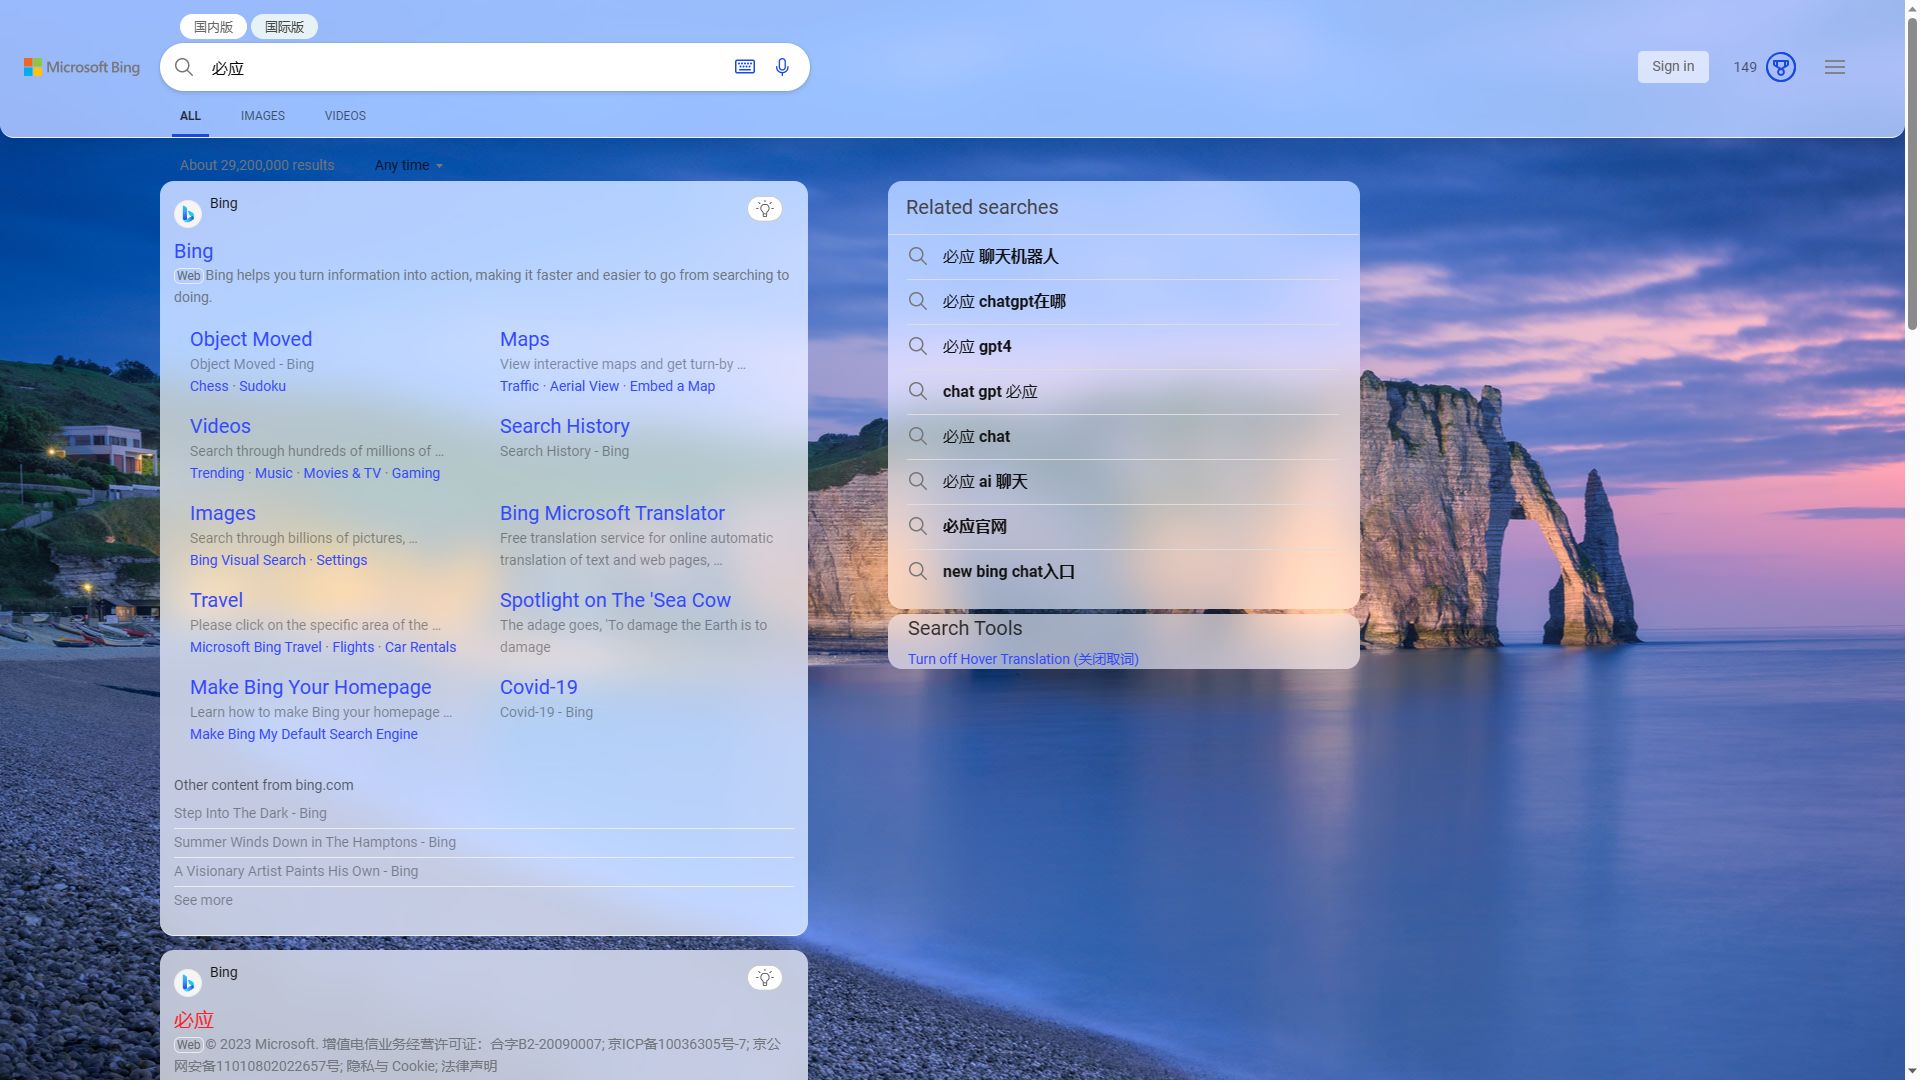Image resolution: width=1920 pixels, height=1080 pixels.
Task: Click search icon beside 必应 chat
Action: [x=918, y=436]
